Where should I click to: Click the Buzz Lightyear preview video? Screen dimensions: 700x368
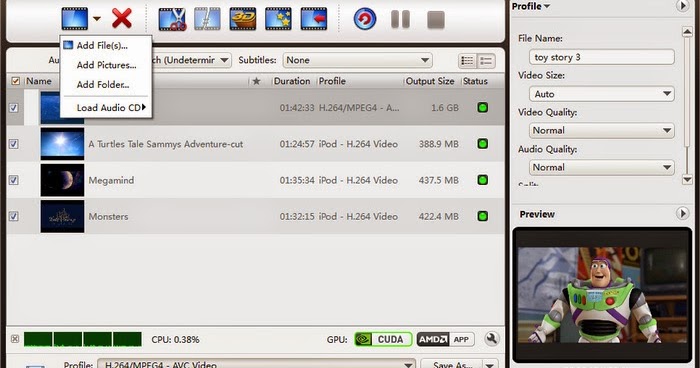603,296
